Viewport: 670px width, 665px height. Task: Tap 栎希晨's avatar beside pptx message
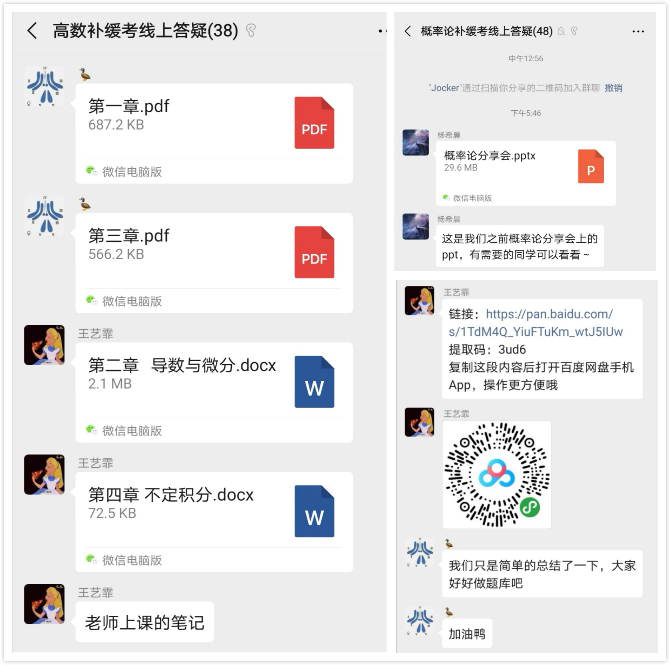coord(416,143)
